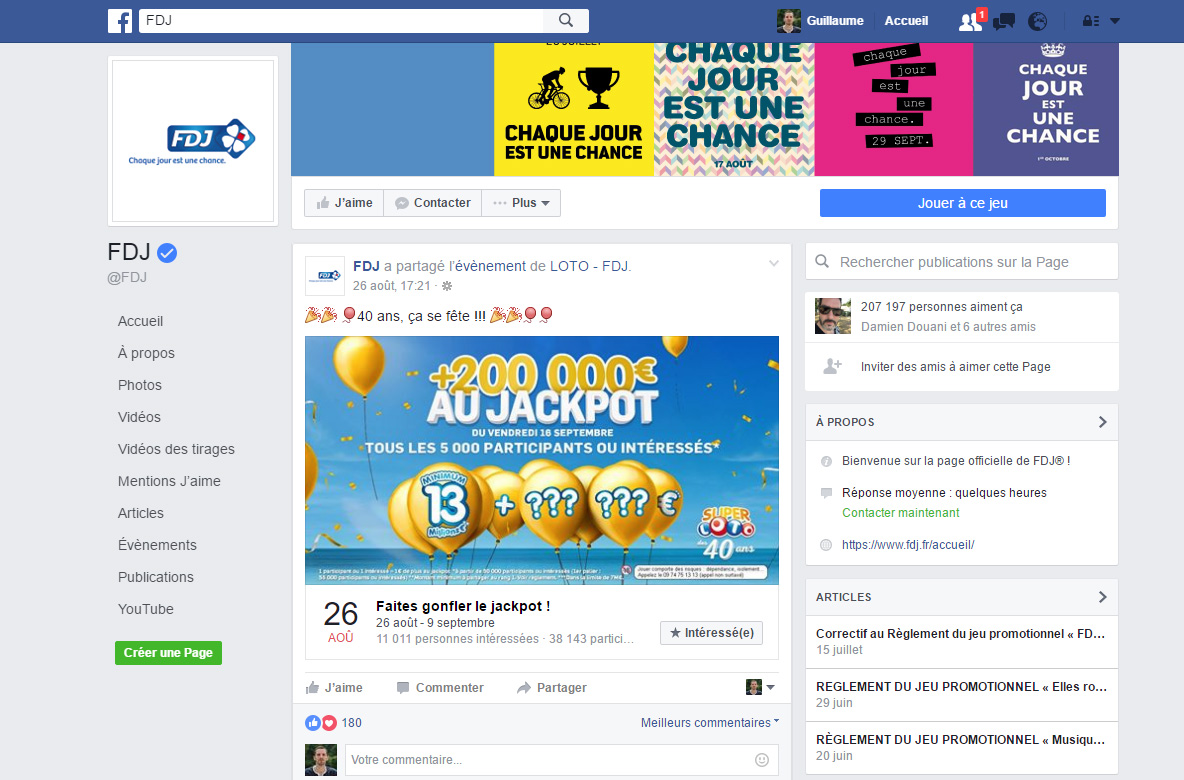Open YouTube sidebar item

(146, 609)
